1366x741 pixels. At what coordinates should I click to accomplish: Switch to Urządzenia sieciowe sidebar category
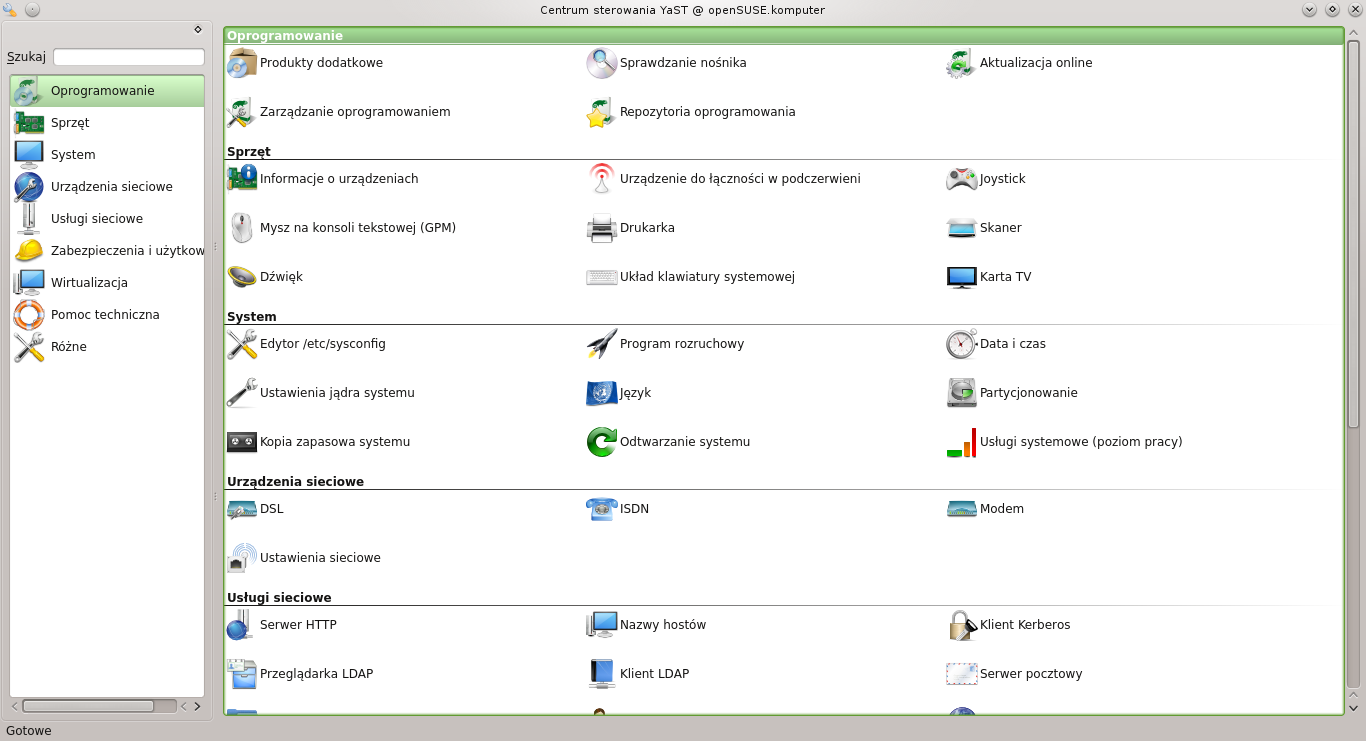tap(111, 187)
